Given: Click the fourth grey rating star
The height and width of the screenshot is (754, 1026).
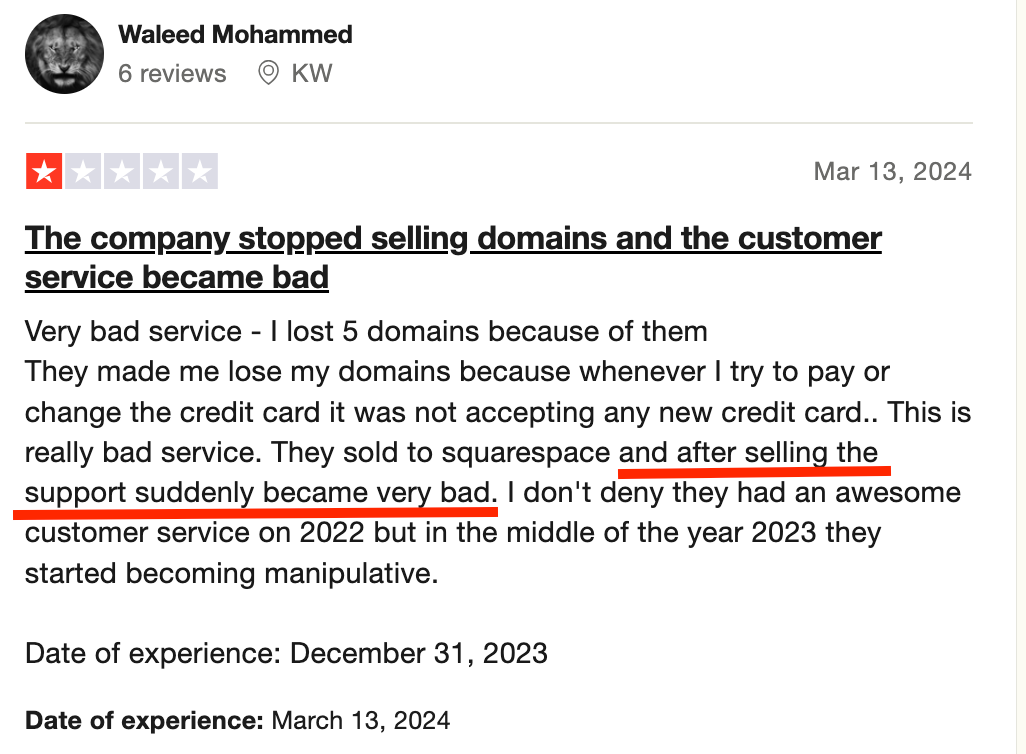Looking at the screenshot, I should 161,171.
